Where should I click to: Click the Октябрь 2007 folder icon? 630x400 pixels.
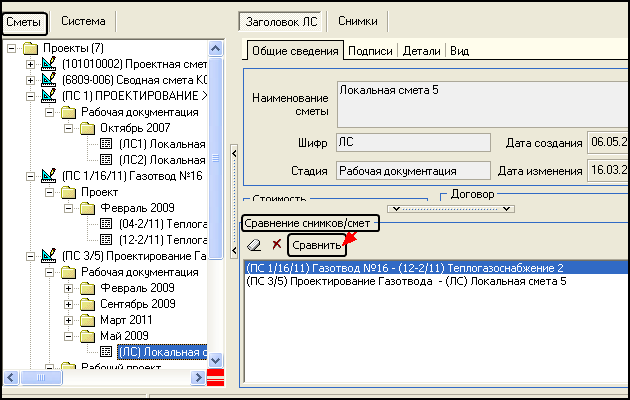[88, 128]
